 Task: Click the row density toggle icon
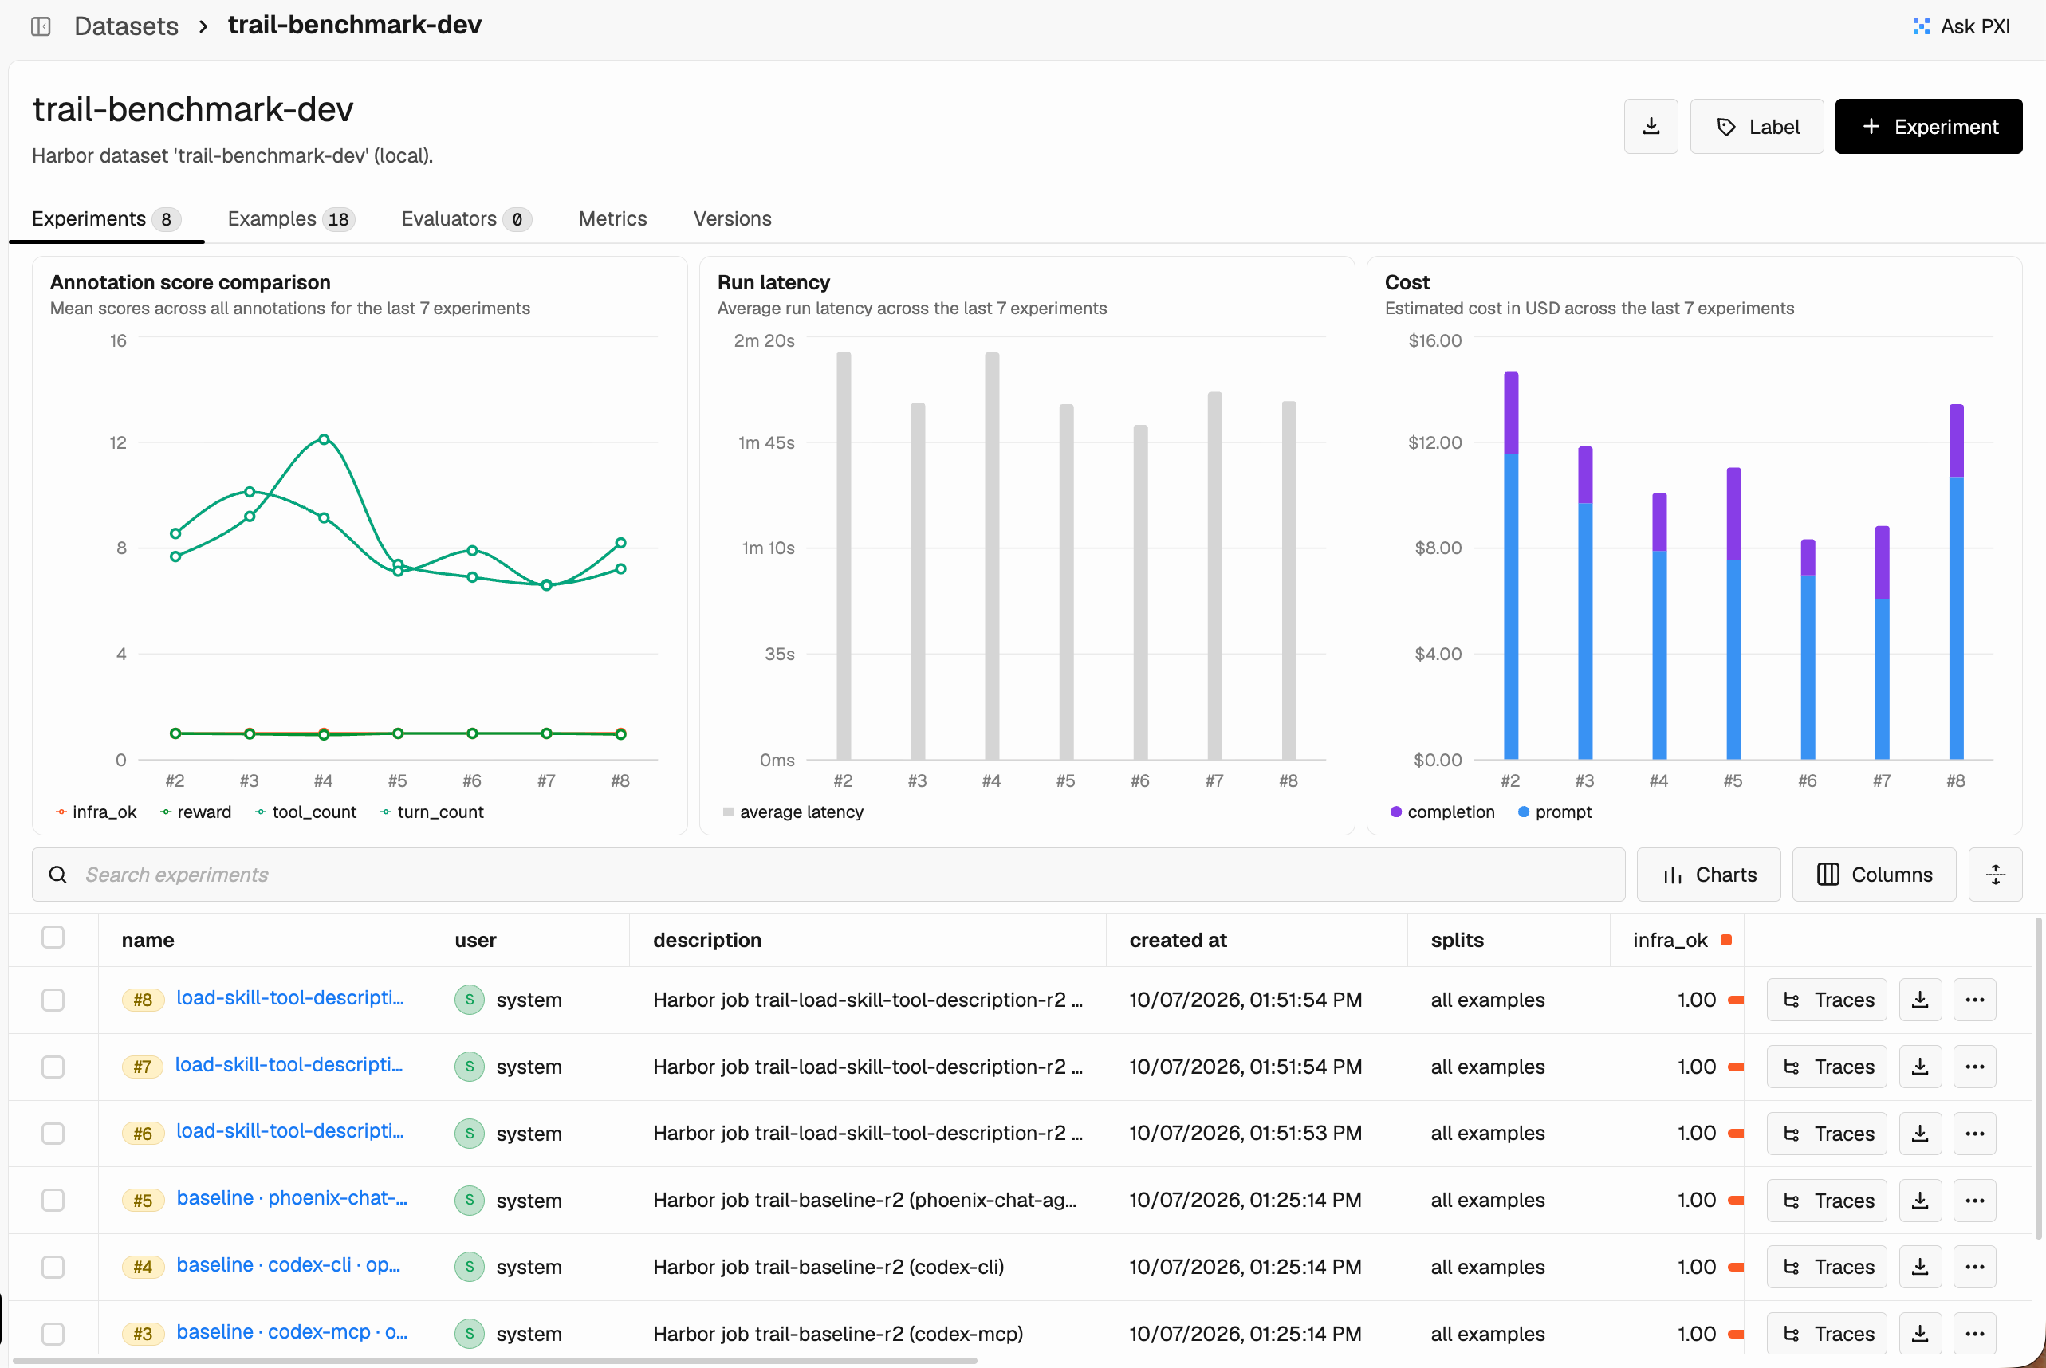(x=1995, y=874)
